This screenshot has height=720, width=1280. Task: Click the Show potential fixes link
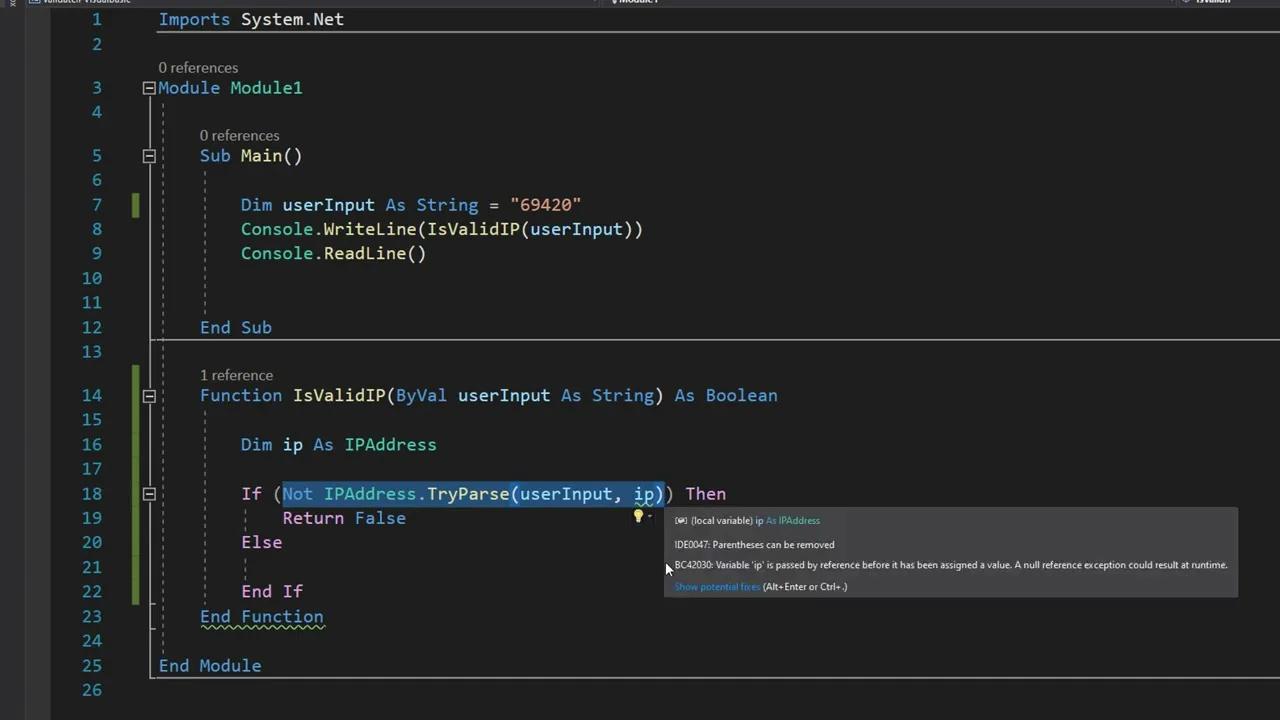point(716,587)
